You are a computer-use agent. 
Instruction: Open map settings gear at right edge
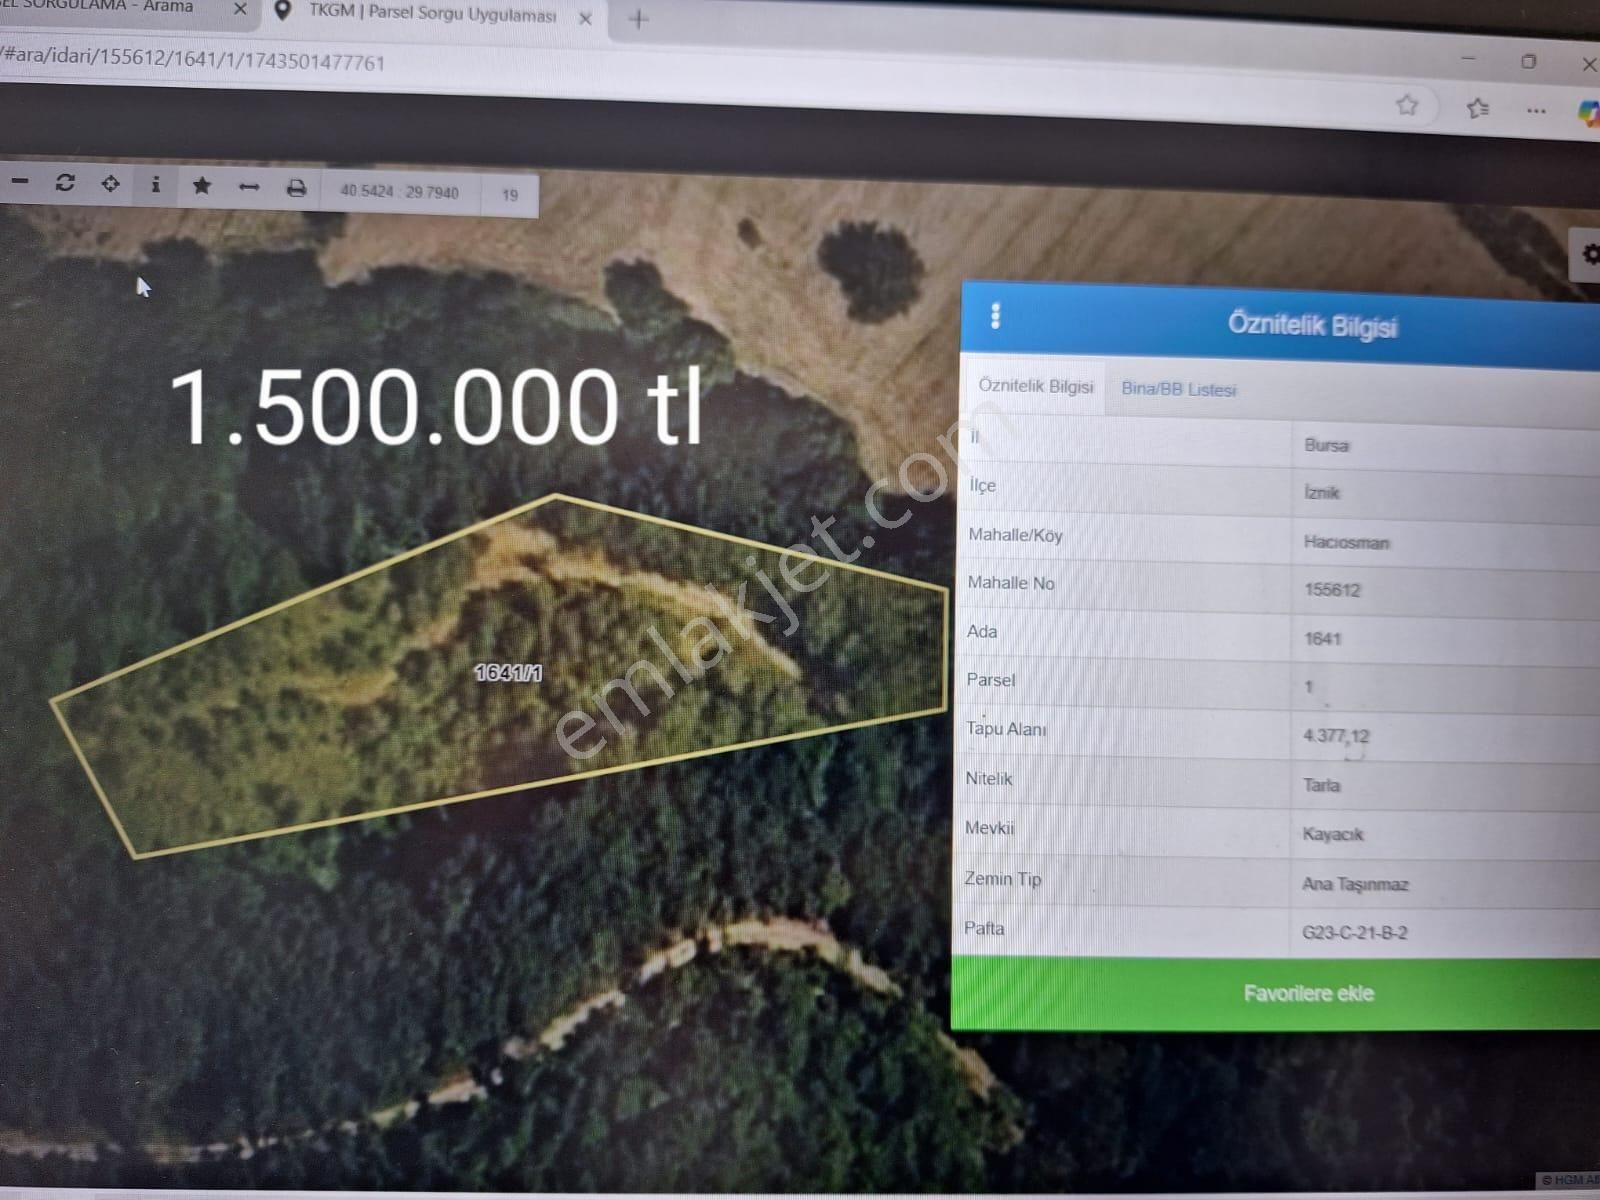point(1589,254)
